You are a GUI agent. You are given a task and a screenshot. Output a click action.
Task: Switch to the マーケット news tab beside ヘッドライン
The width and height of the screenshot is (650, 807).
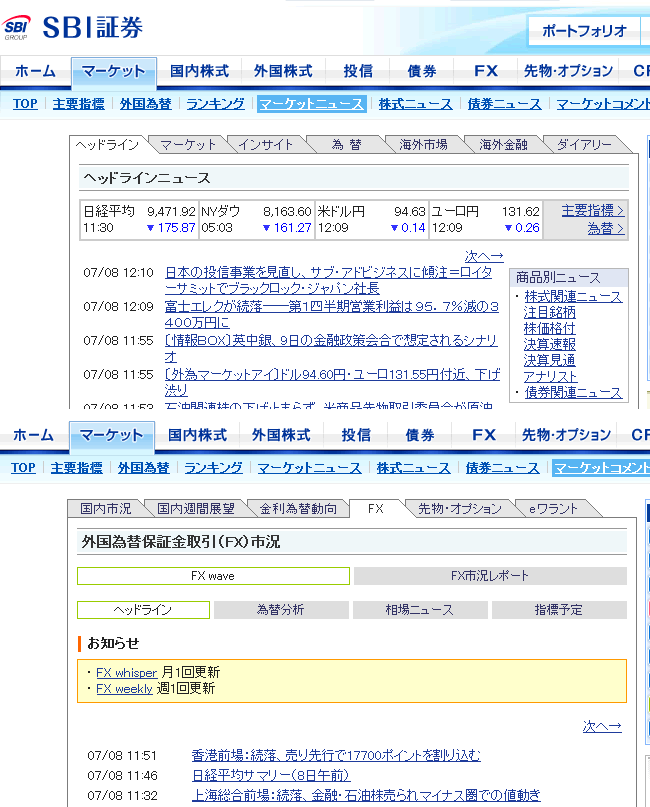click(187, 145)
